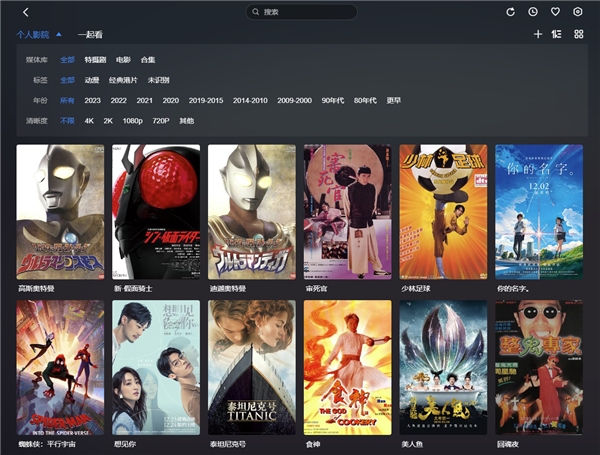This screenshot has width=600, height=455.
Task: Open 整鬼專家 poster
Action: tap(539, 367)
